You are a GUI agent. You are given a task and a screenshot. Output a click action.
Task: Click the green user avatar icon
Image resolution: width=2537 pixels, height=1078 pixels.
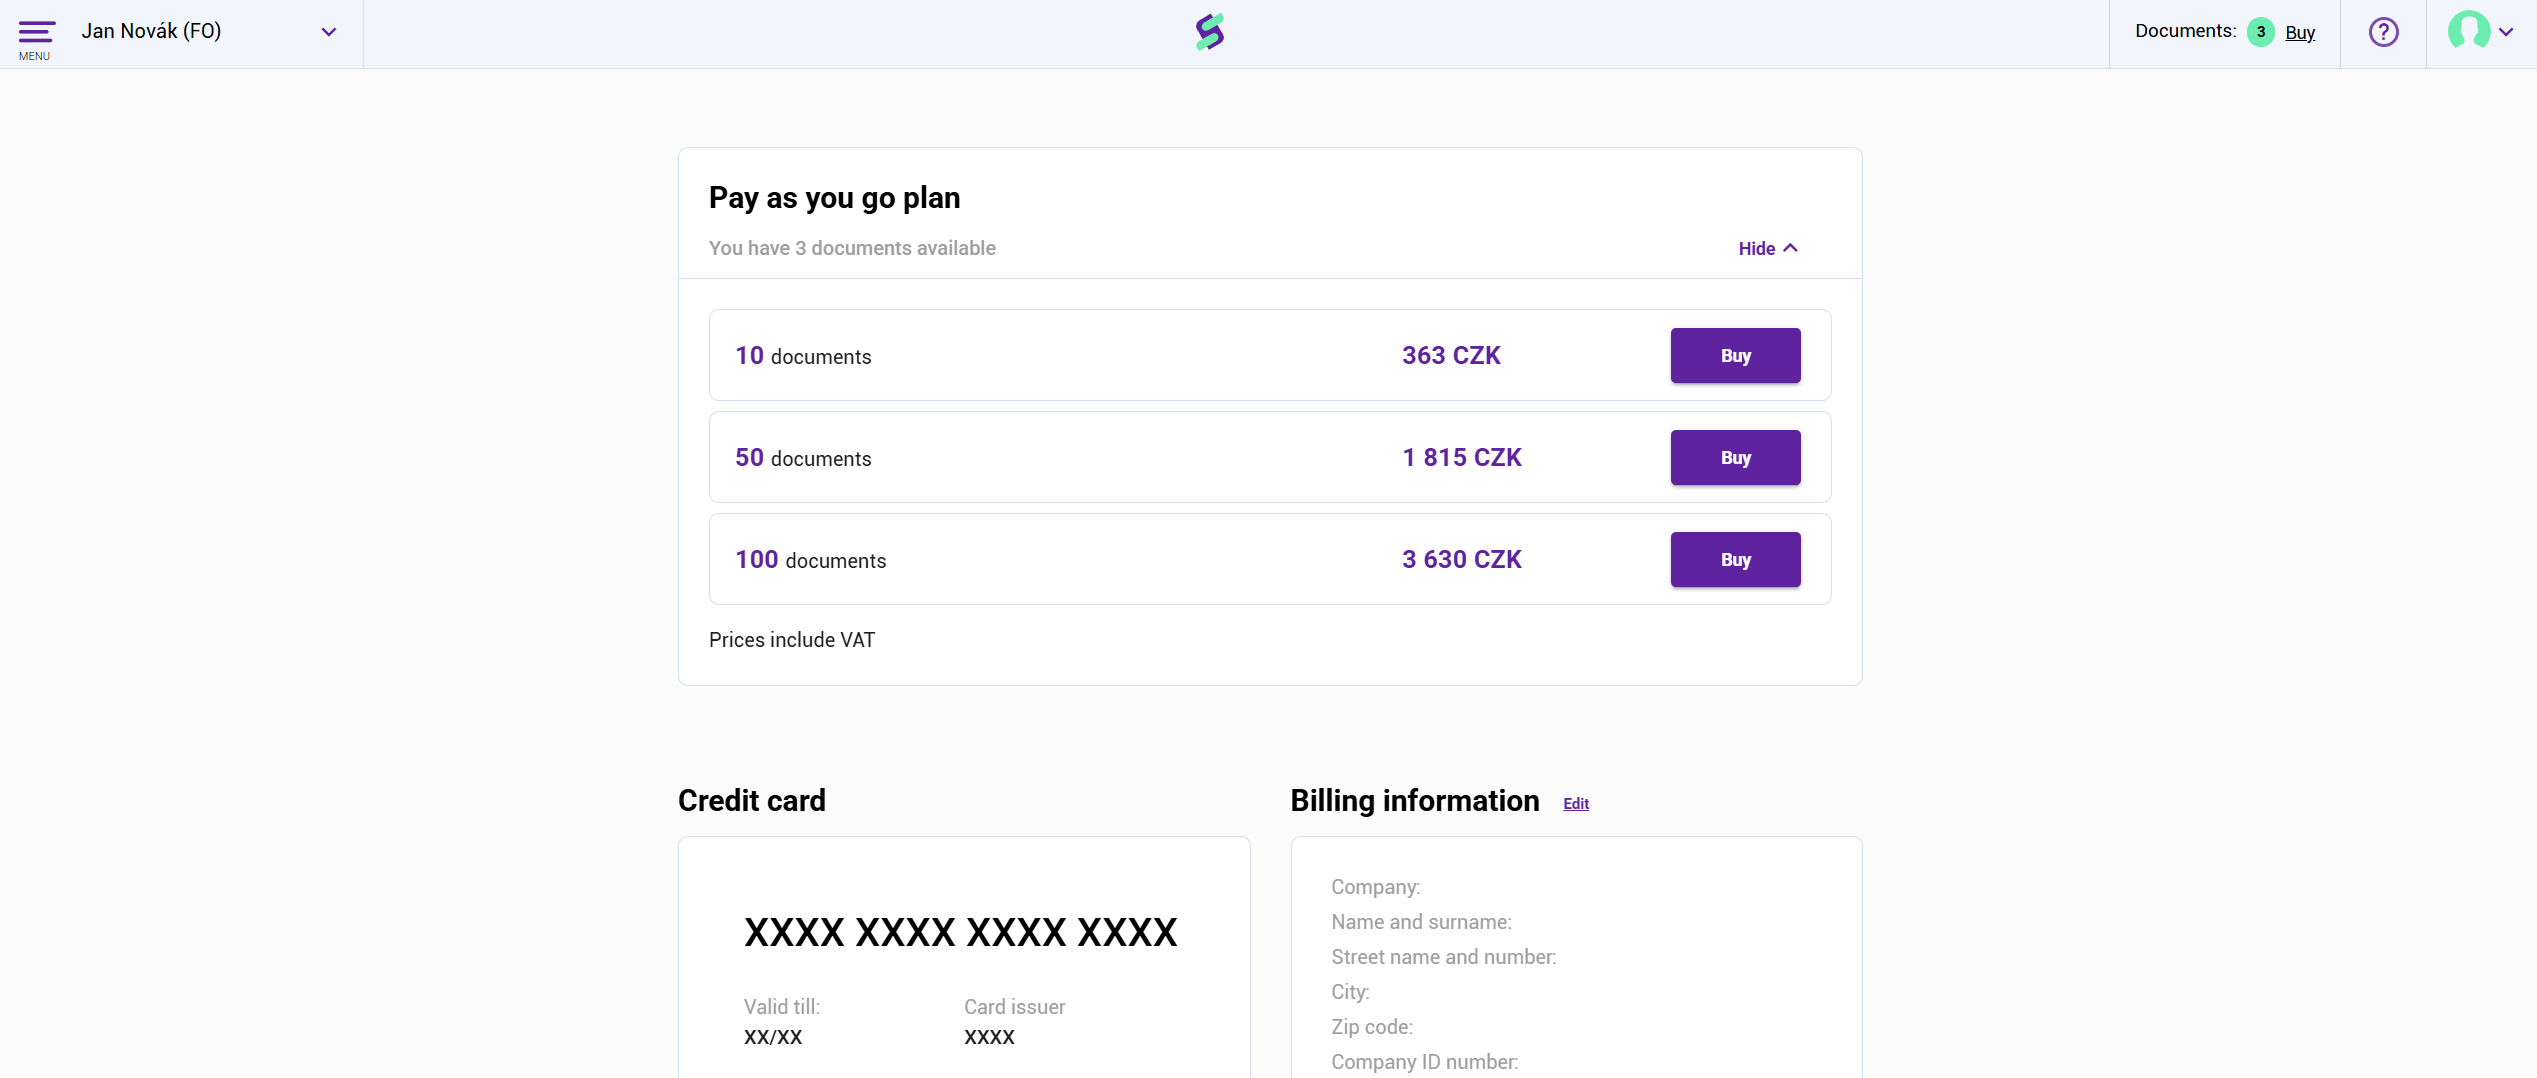(x=2468, y=31)
